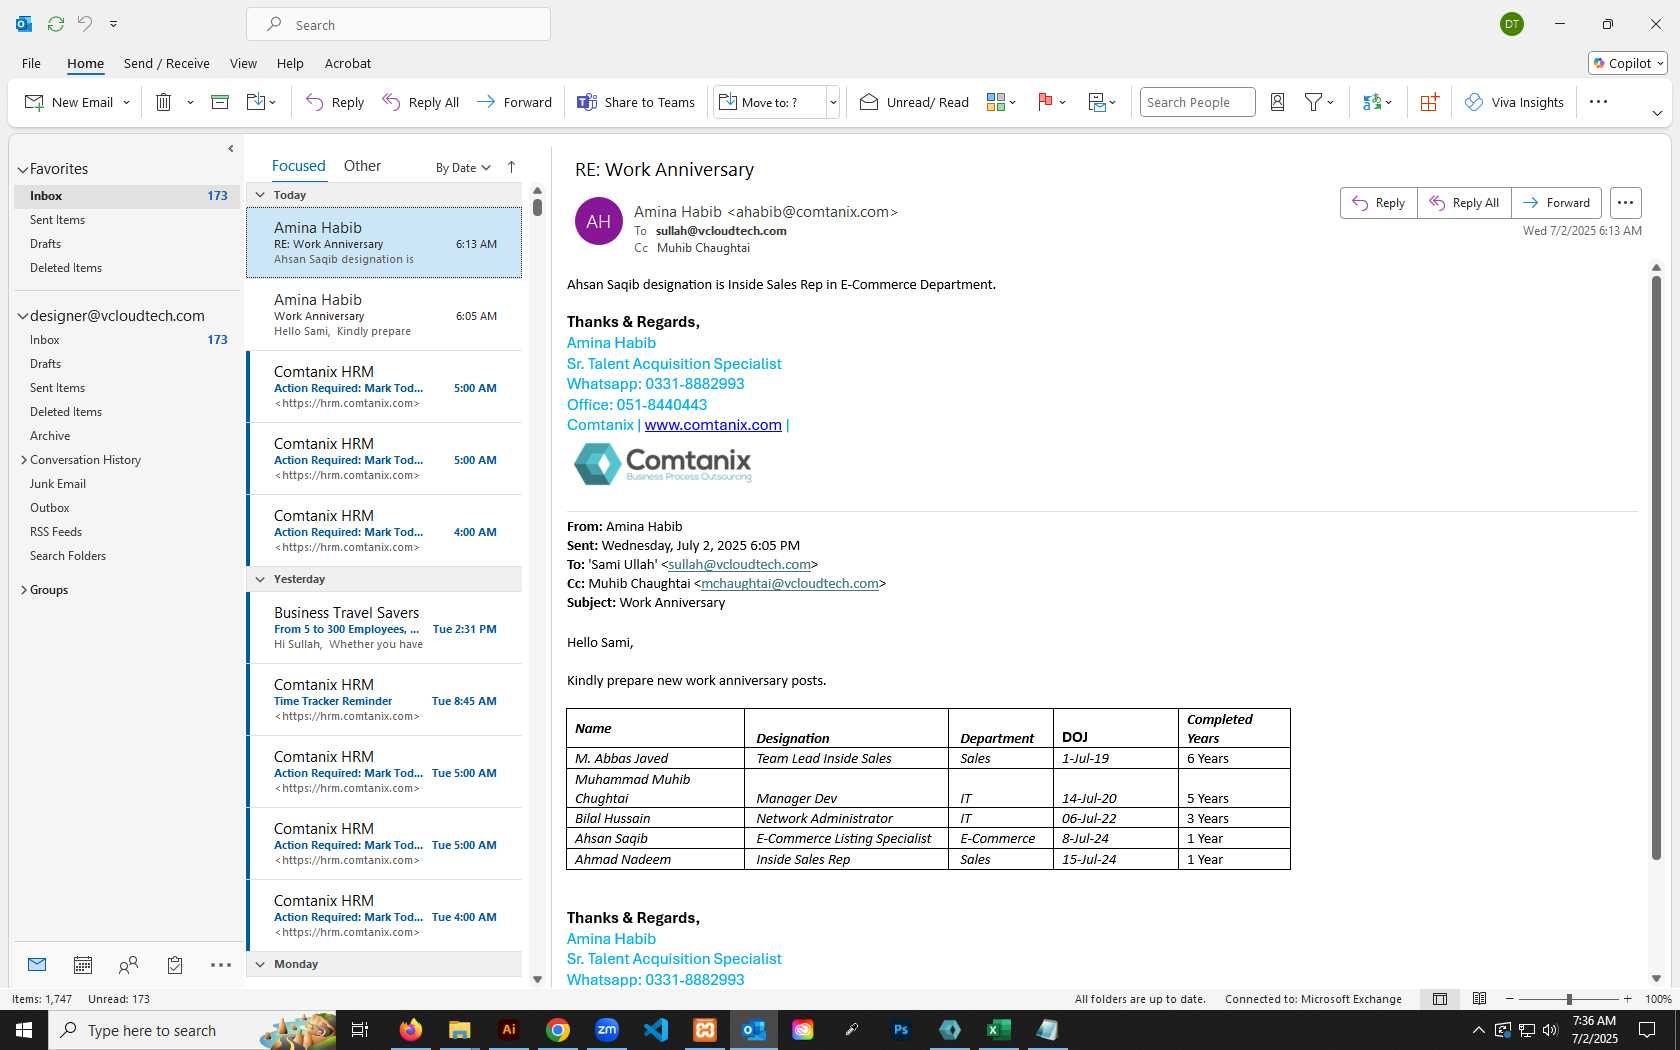
Task: Open the Address Book icon
Action: 1277,102
